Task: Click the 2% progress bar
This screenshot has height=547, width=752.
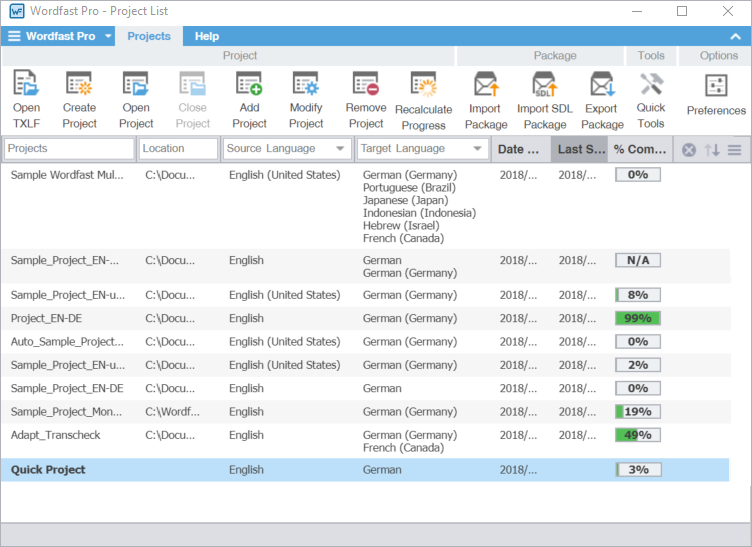Action: tap(638, 365)
